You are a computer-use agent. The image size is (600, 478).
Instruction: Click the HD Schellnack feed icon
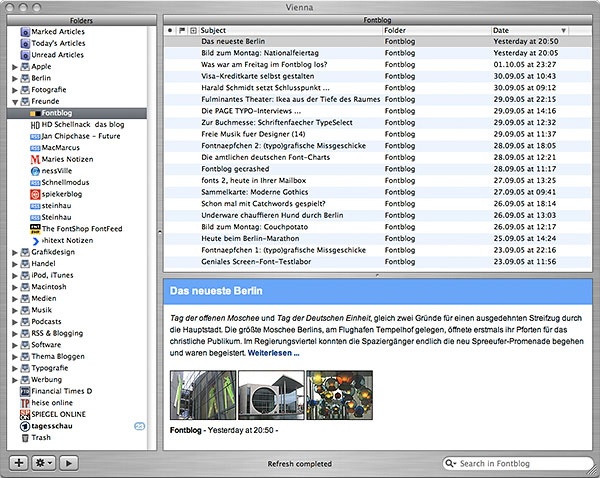(35, 125)
